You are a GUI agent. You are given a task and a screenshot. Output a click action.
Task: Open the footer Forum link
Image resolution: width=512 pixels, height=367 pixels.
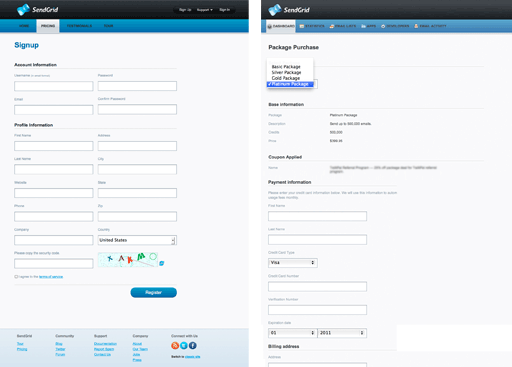click(60, 354)
